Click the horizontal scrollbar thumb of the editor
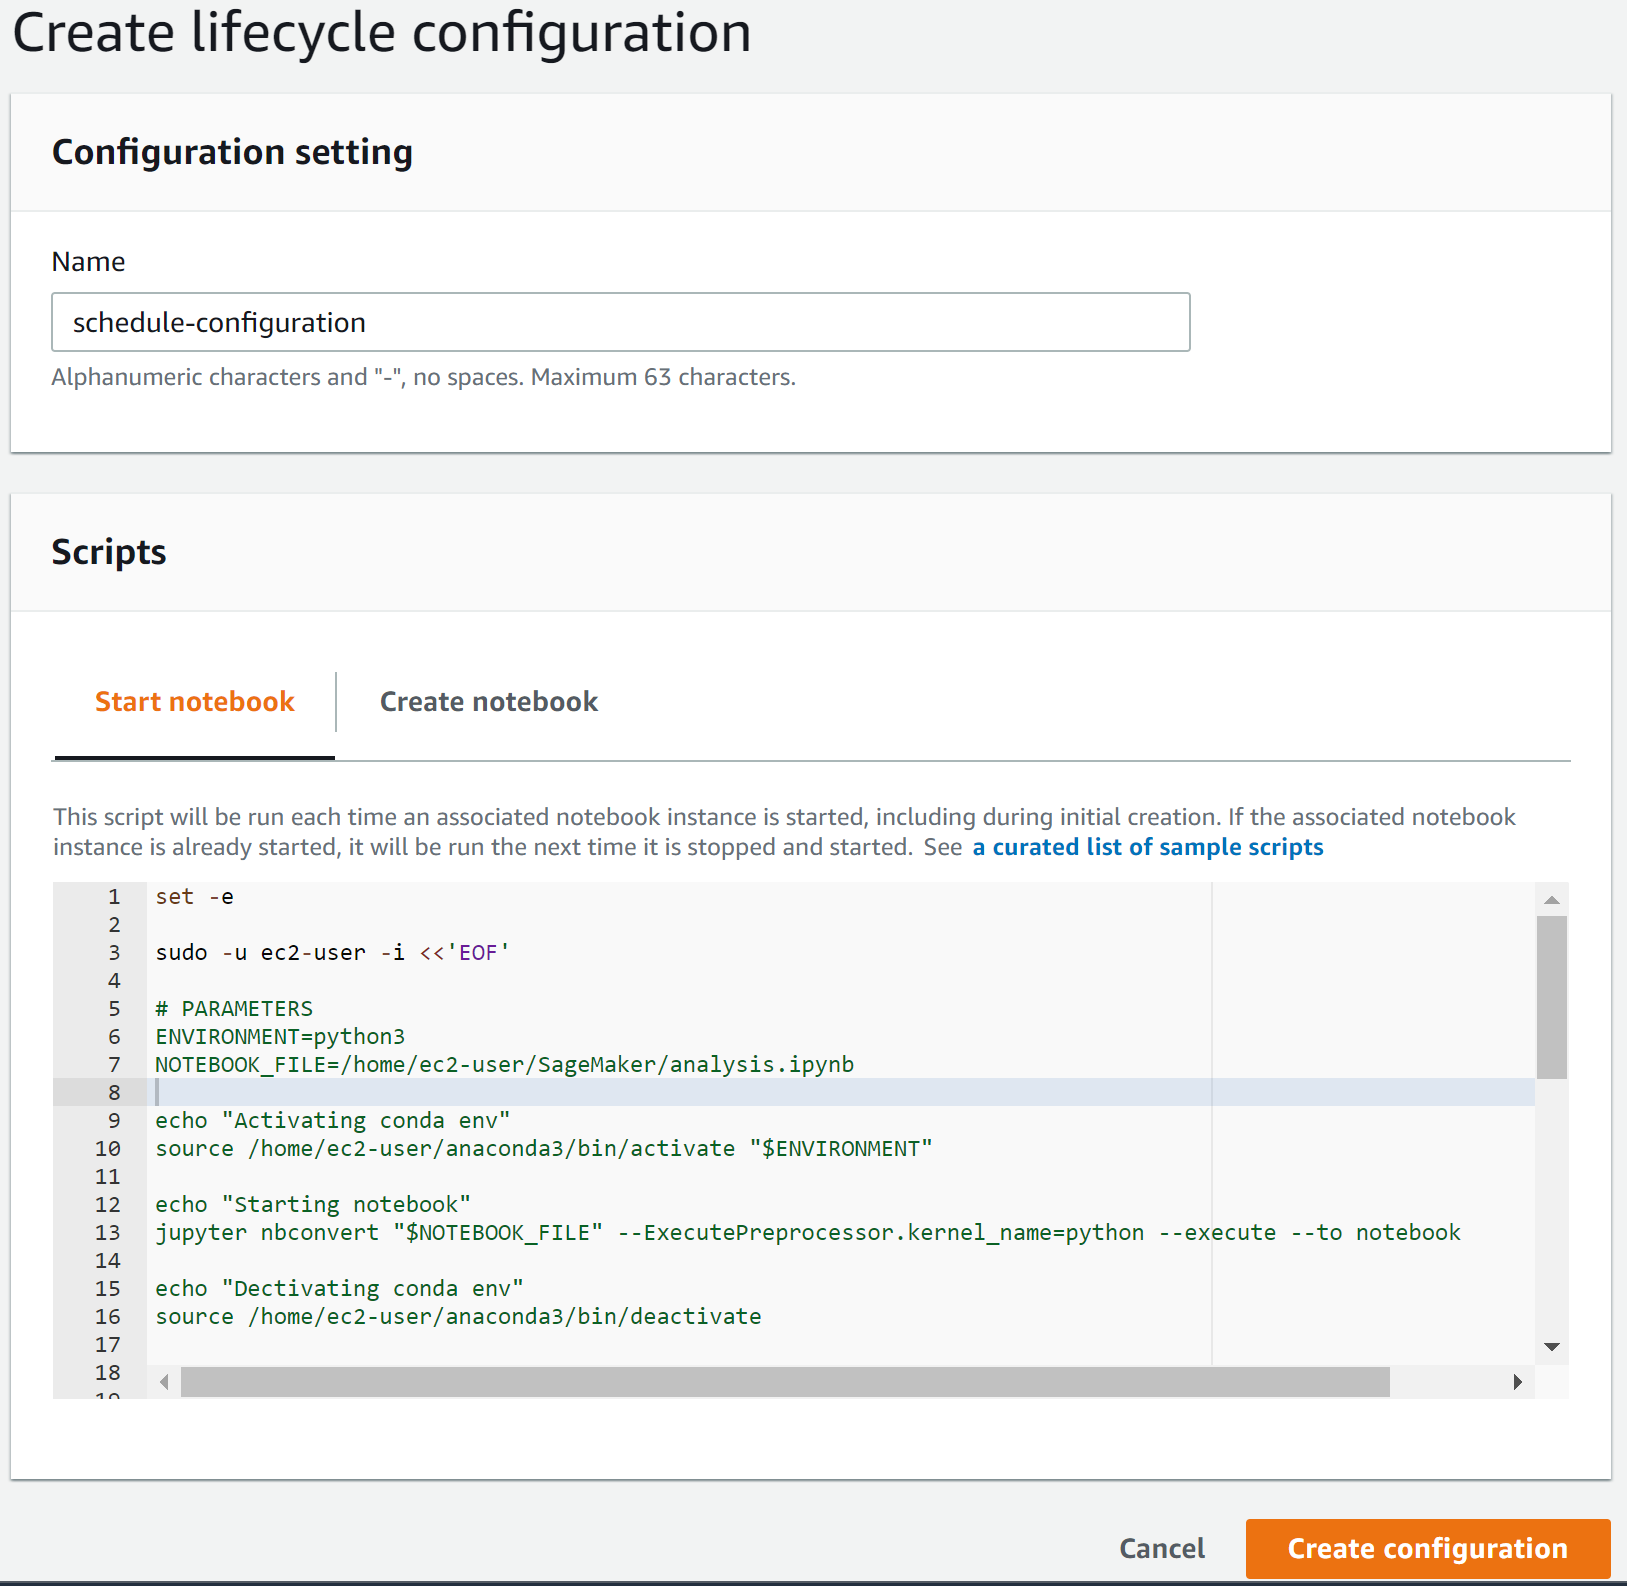 coord(784,1382)
